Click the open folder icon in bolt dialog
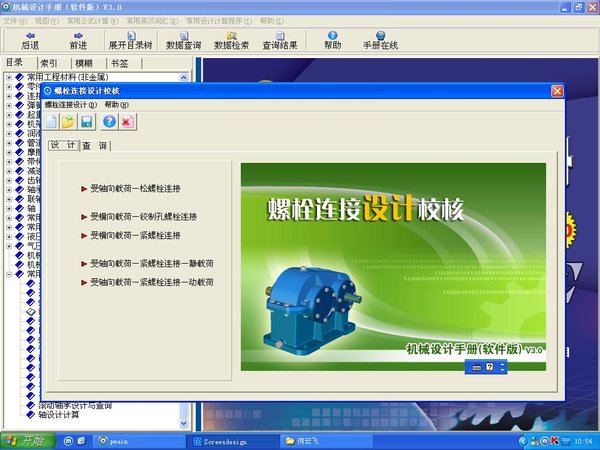Screen dimensions: 600x450 coord(68,122)
